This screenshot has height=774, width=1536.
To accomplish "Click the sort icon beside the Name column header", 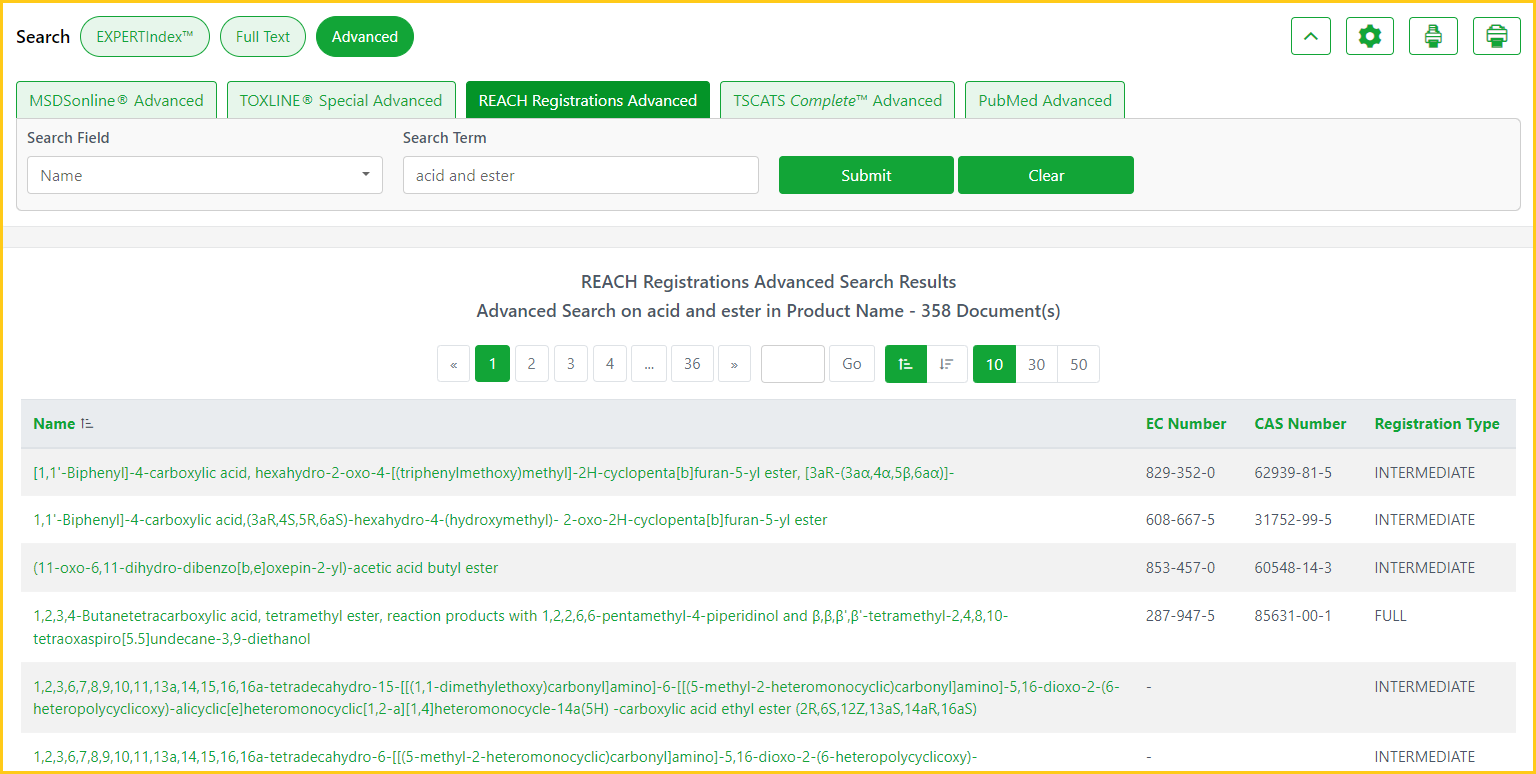I will pos(87,424).
